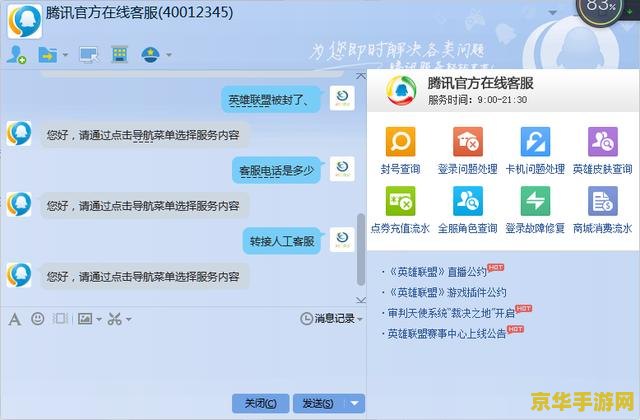This screenshot has height=420, width=640.
Task: Click the police cap report icon
Action: [x=150, y=54]
